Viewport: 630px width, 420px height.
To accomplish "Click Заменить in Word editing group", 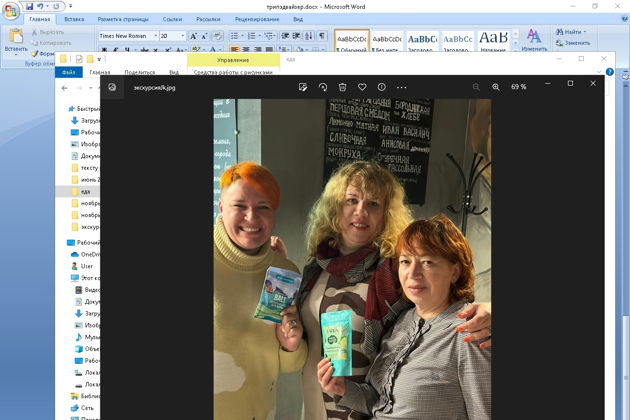I will 573,43.
